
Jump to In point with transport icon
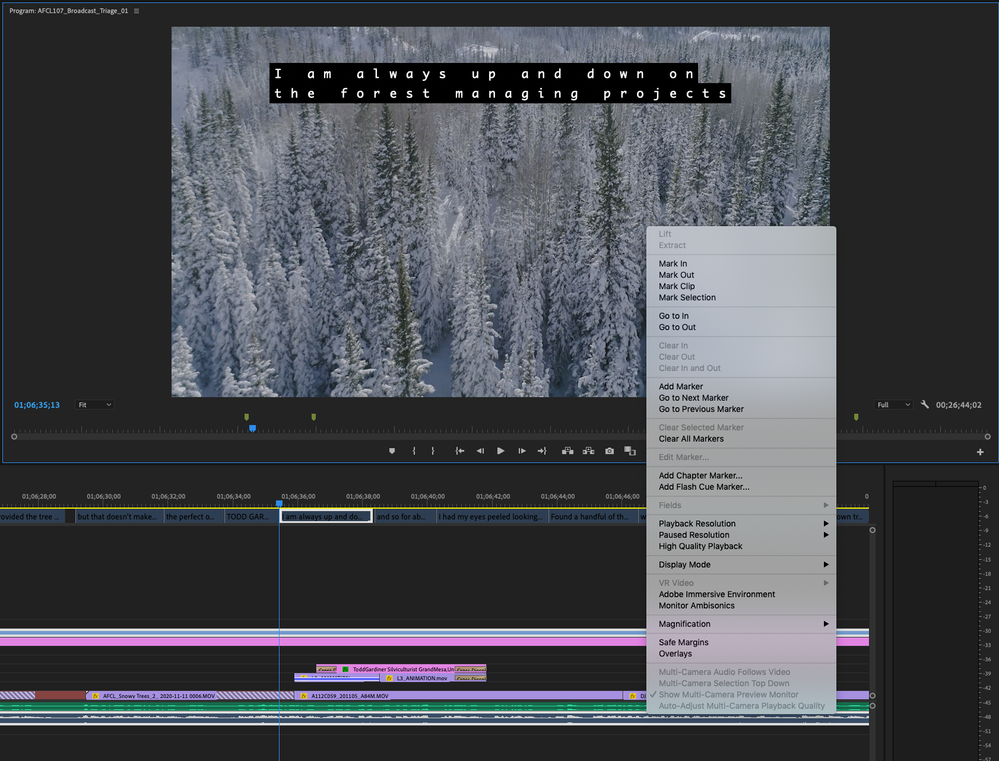click(x=459, y=451)
